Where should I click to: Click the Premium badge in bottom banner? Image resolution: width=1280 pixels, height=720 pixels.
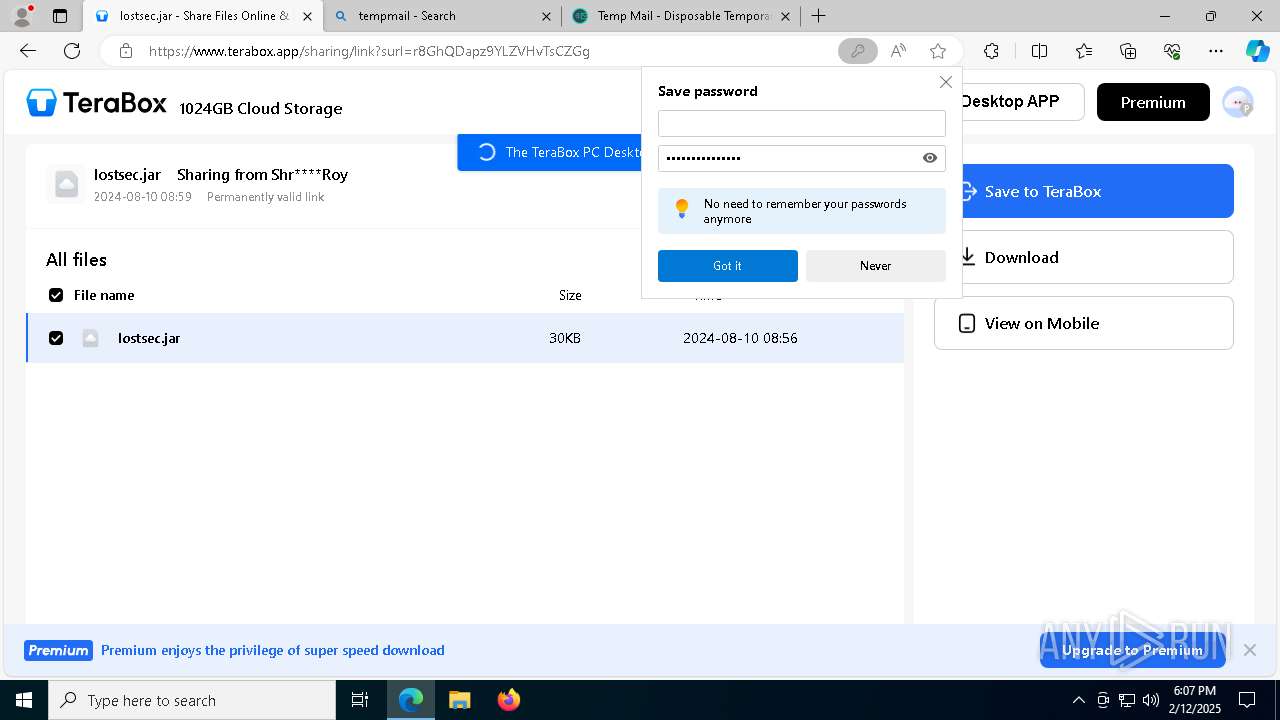click(58, 650)
